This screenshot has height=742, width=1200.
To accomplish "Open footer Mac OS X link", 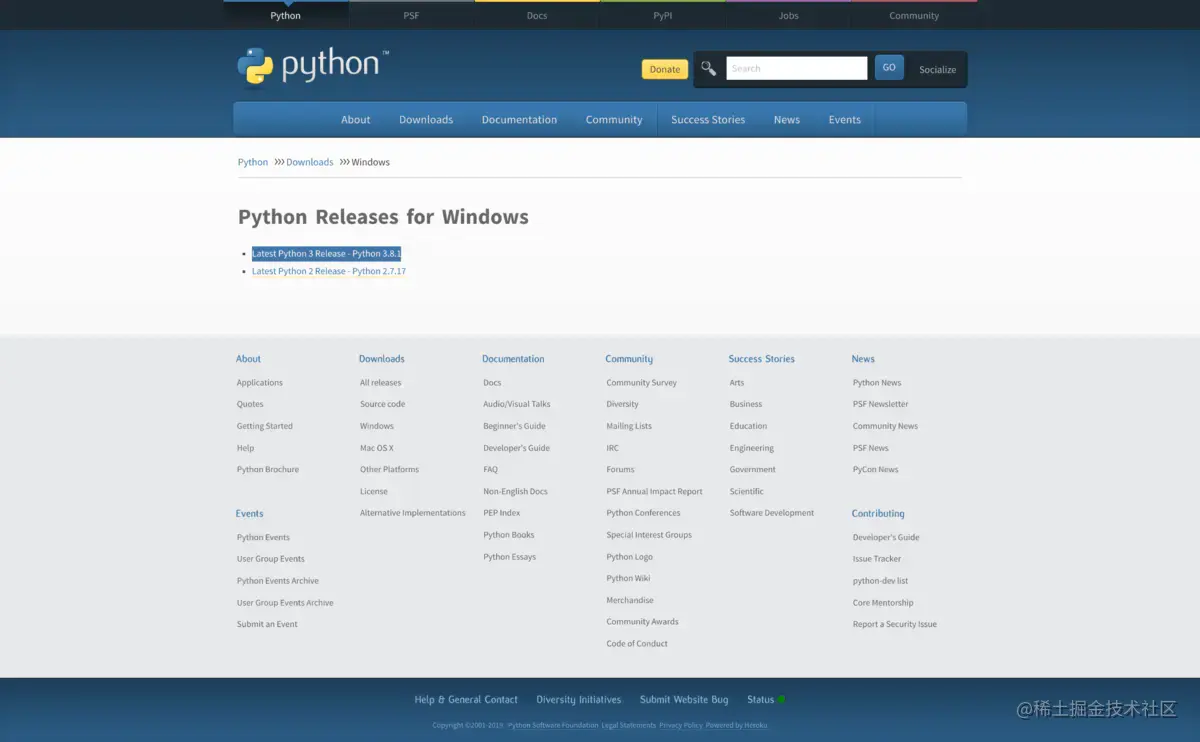I will [x=377, y=448].
